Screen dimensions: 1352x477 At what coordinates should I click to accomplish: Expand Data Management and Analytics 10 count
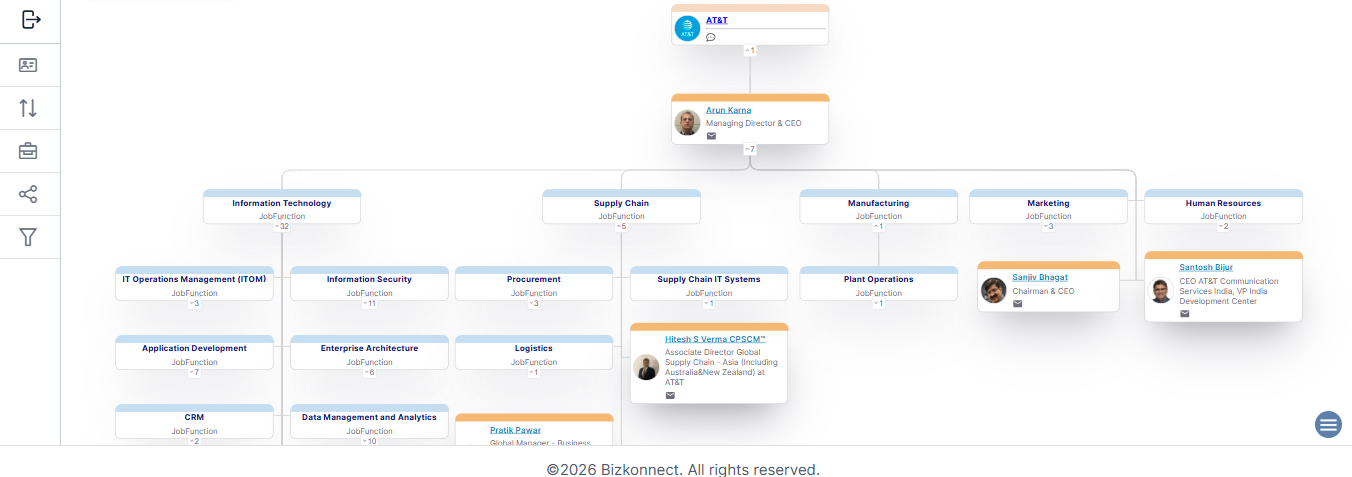point(369,441)
